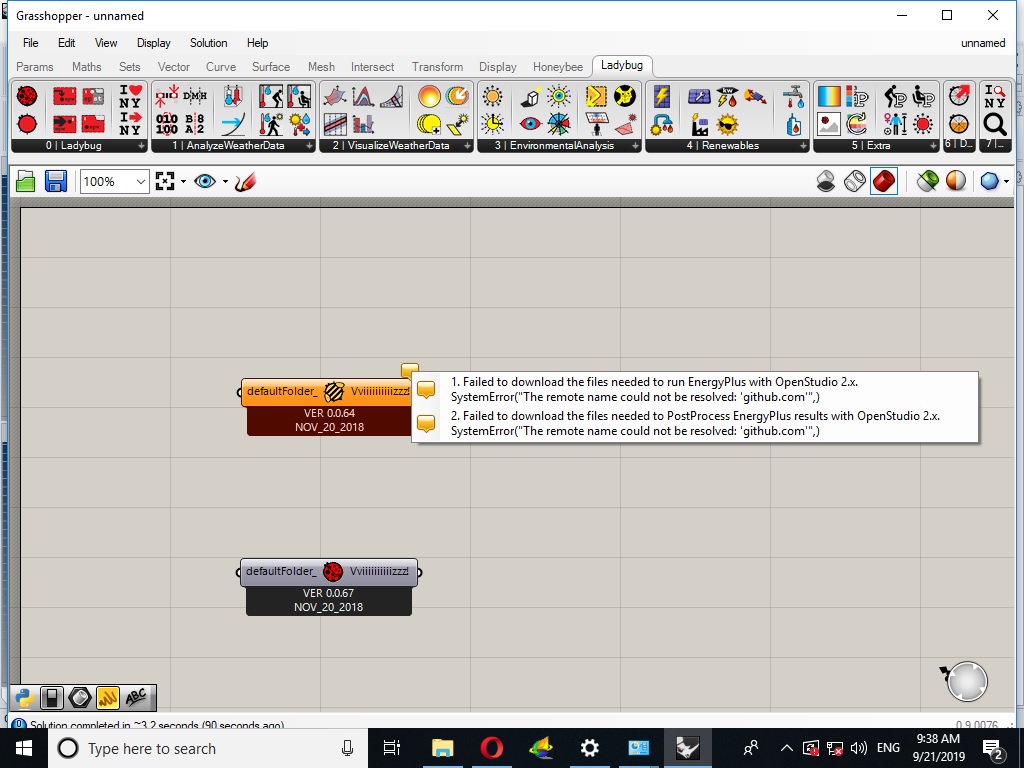Click the red eye icon in EnvironmentalAnalysis
This screenshot has height=768, width=1024.
[x=530, y=123]
